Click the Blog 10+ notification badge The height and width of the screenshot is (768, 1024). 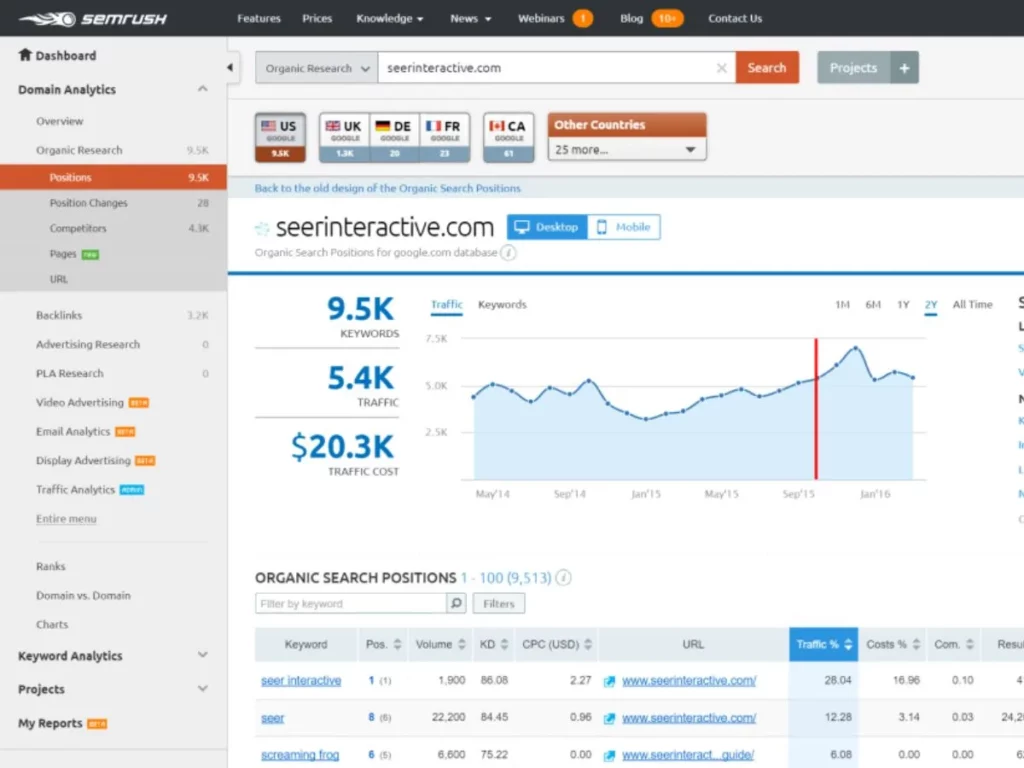click(x=667, y=18)
